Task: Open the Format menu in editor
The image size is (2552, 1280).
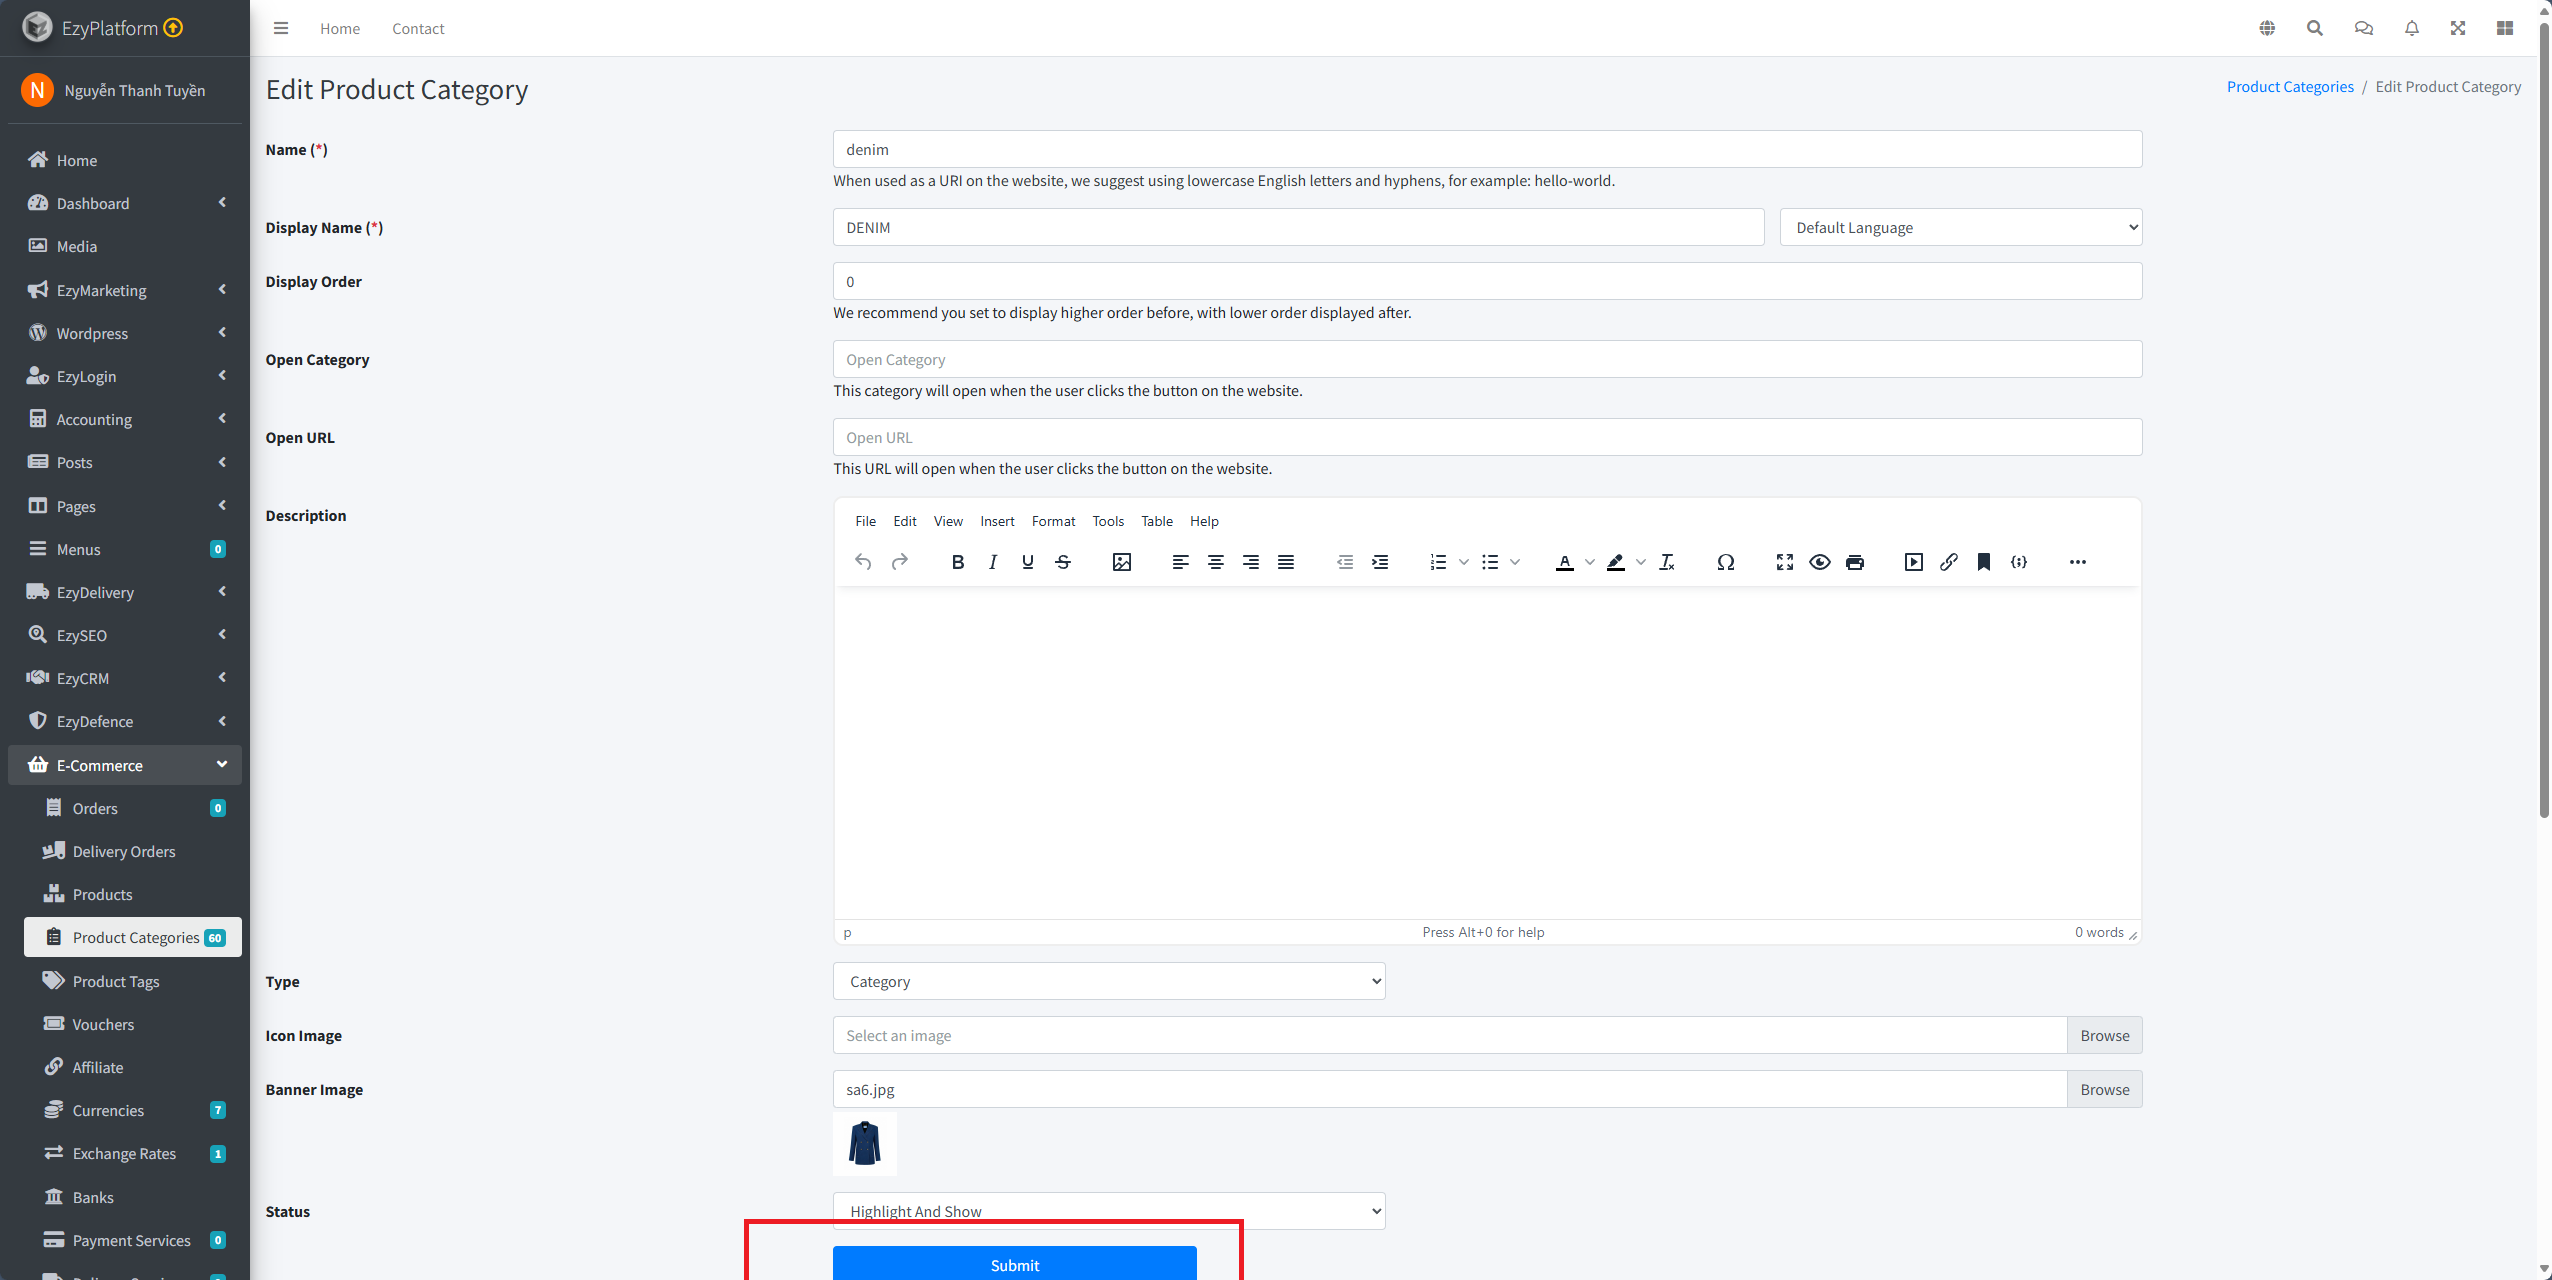Action: [1053, 521]
